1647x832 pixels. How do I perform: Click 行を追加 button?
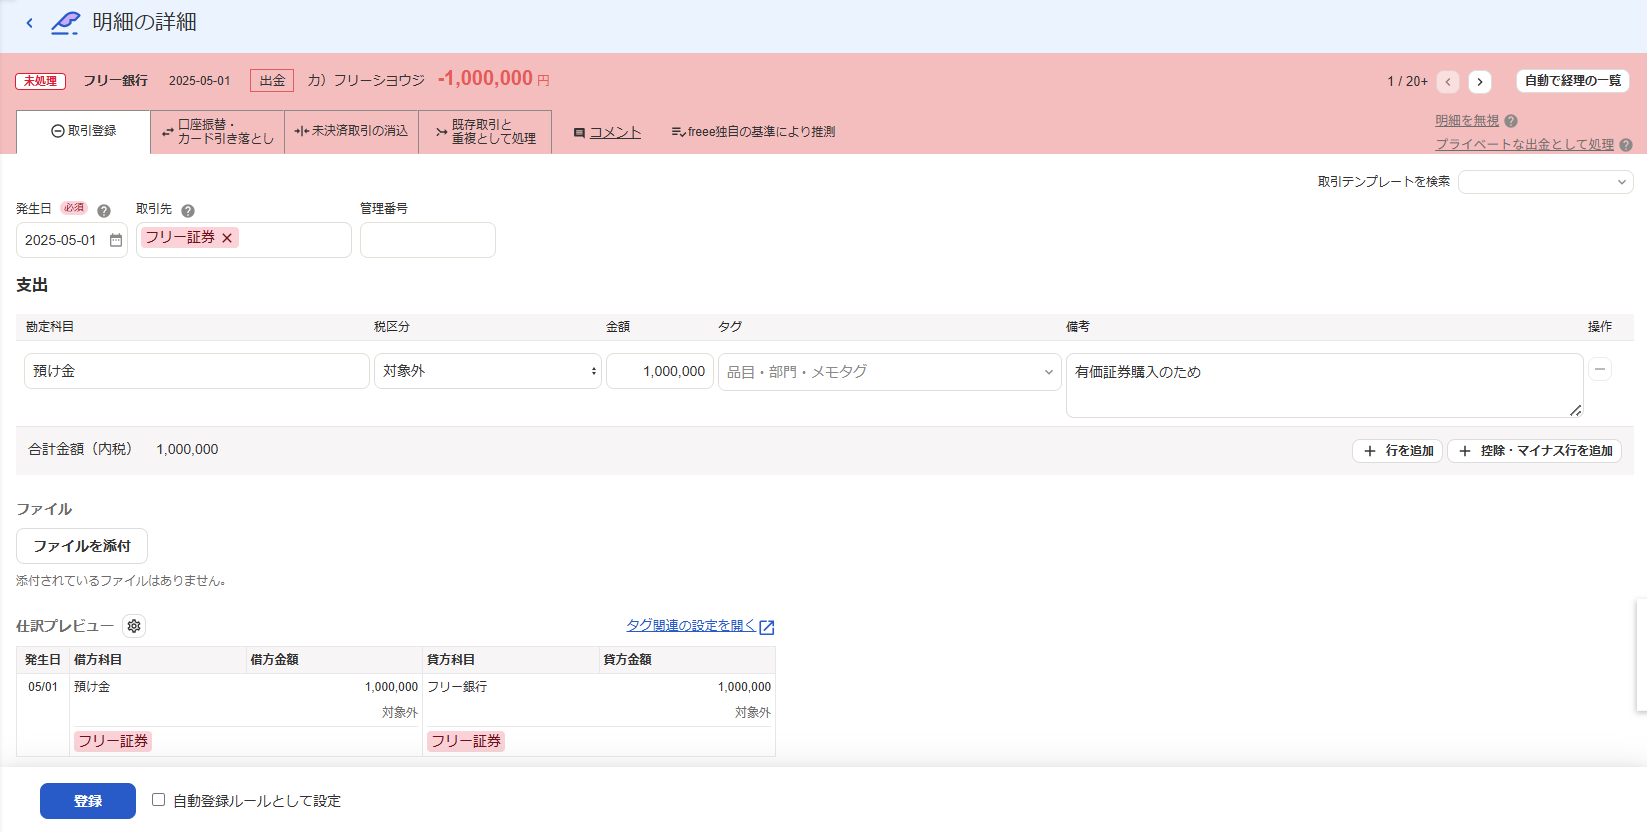click(x=1397, y=451)
